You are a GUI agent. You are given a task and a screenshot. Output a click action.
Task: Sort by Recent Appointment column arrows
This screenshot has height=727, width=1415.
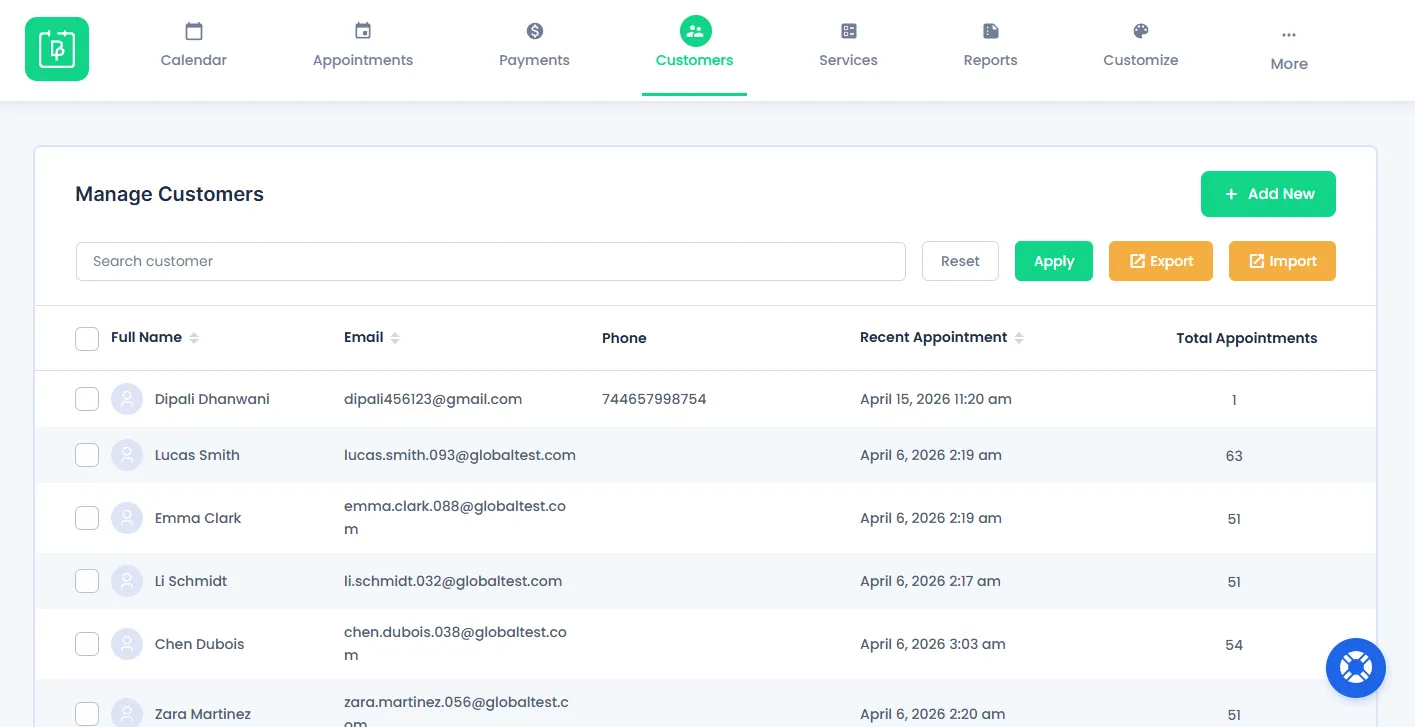pyautogui.click(x=1019, y=338)
